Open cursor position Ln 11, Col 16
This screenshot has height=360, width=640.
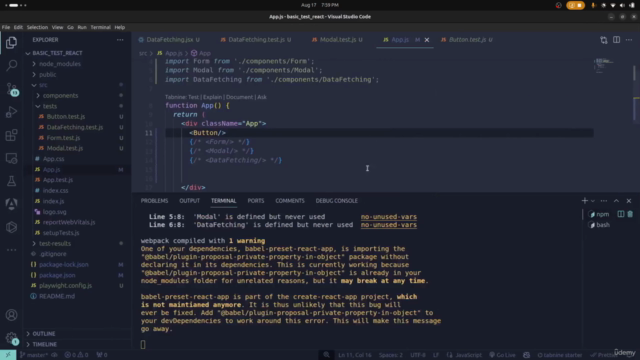pos(354,355)
